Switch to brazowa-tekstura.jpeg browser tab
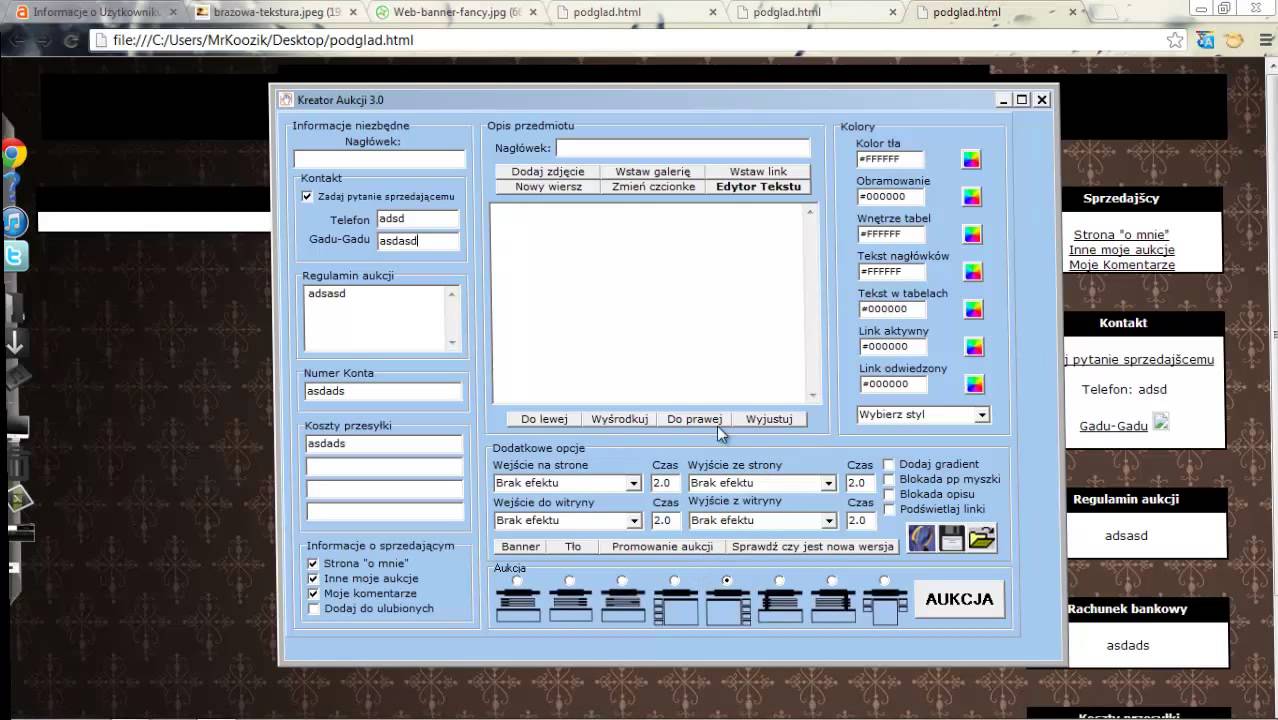Screen dimensions: 1278x720 click(277, 12)
